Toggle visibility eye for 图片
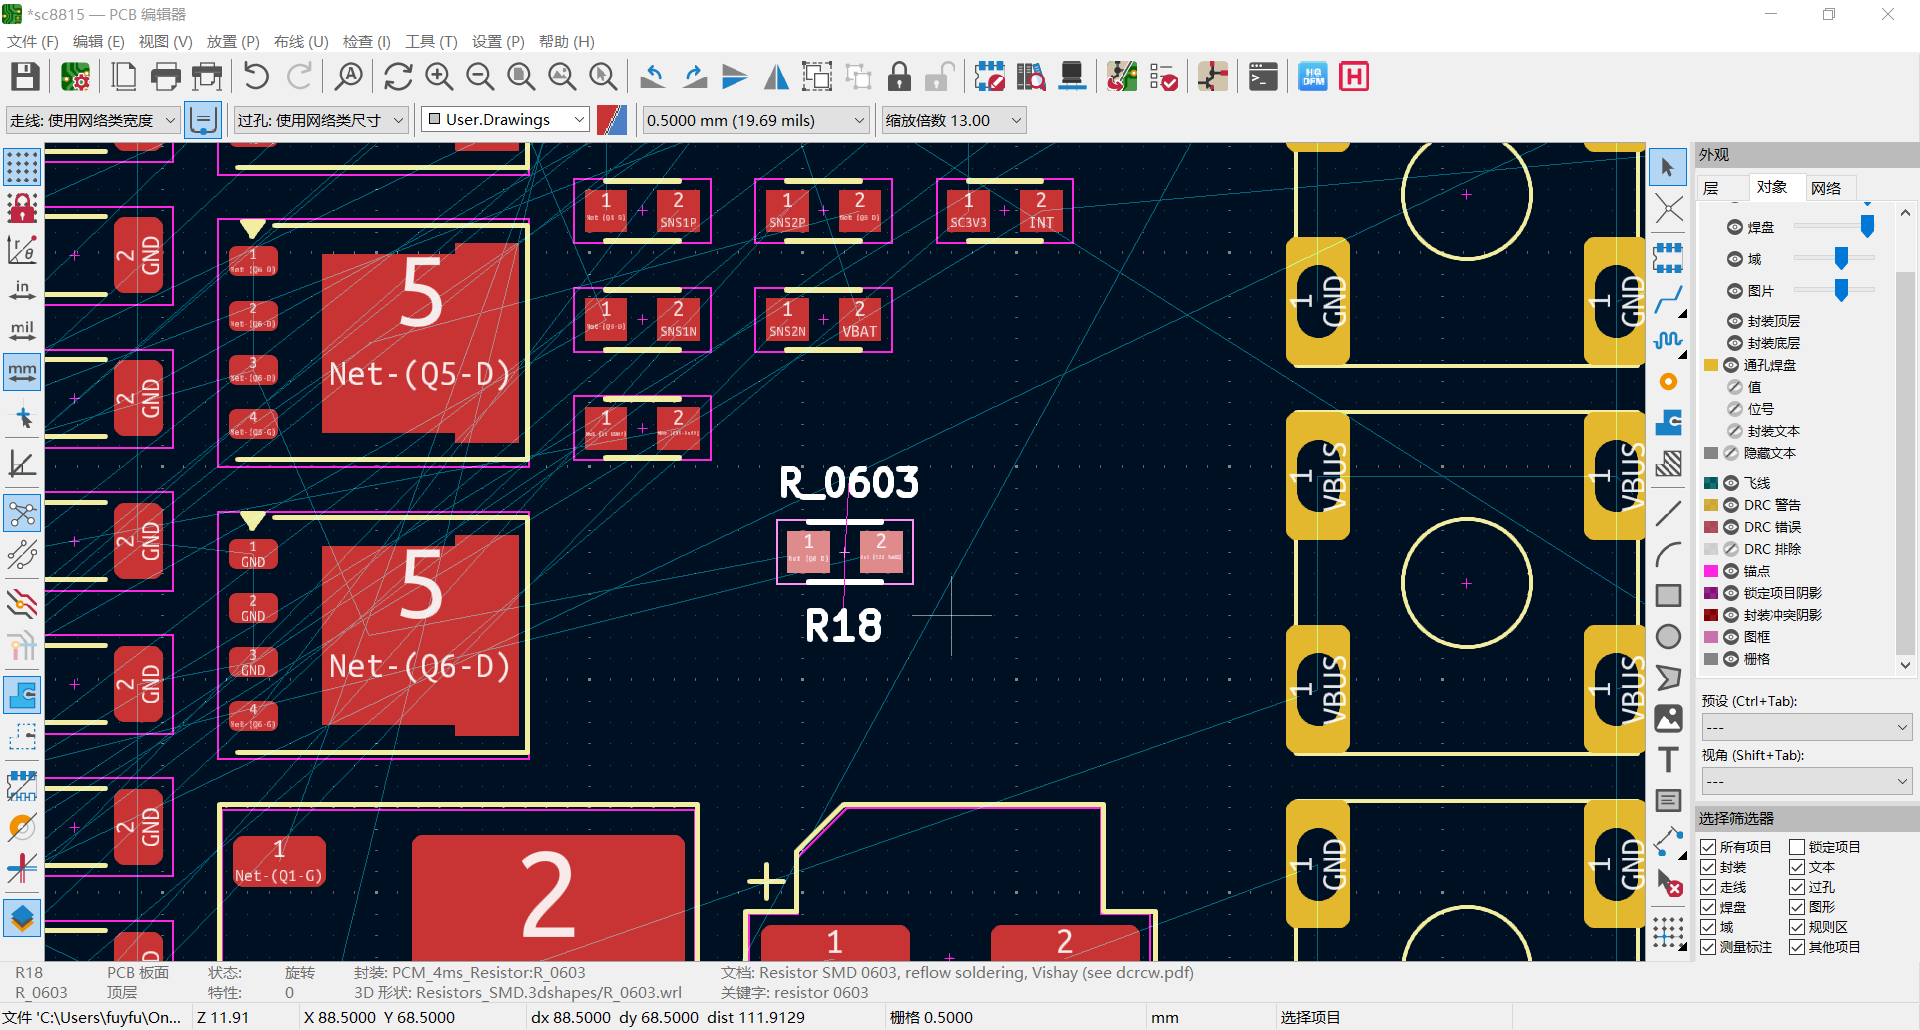 (1735, 291)
